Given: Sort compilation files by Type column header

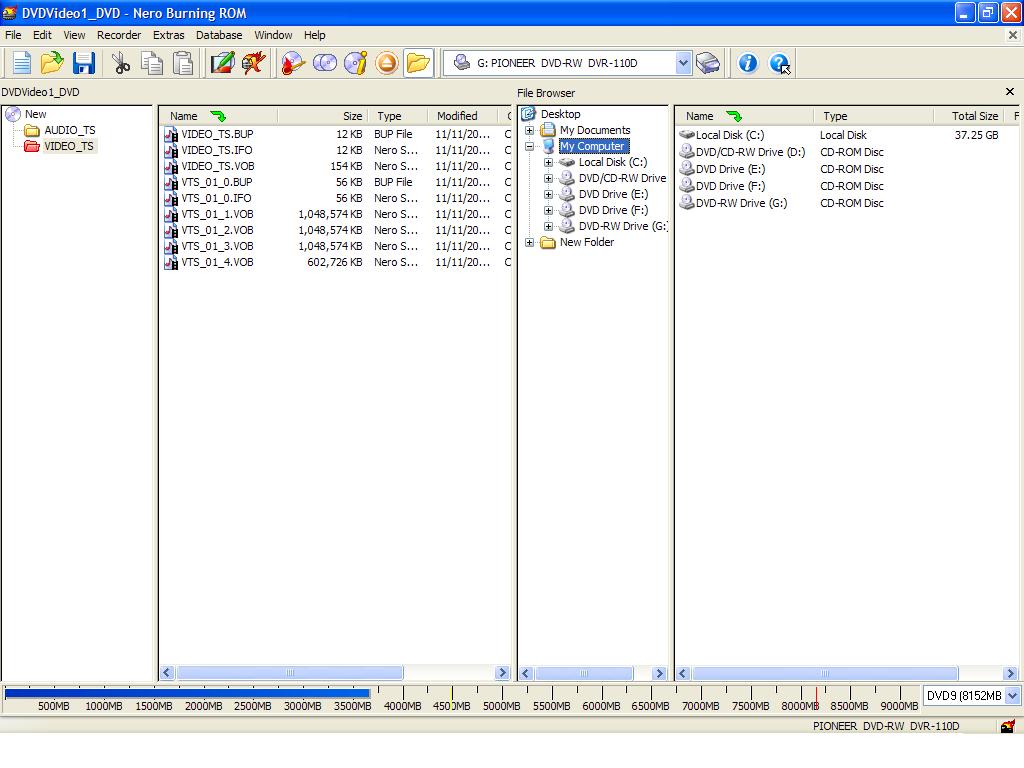Looking at the screenshot, I should click(x=398, y=116).
